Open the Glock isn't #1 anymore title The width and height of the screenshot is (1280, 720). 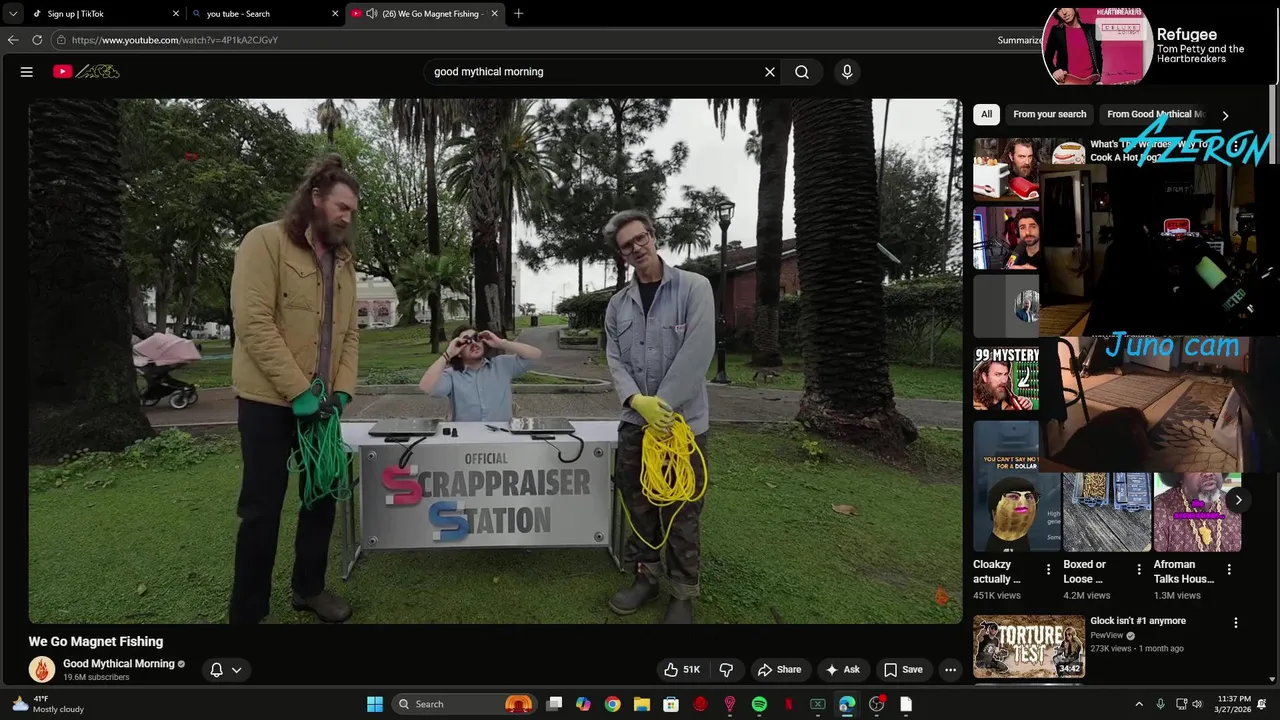1138,621
